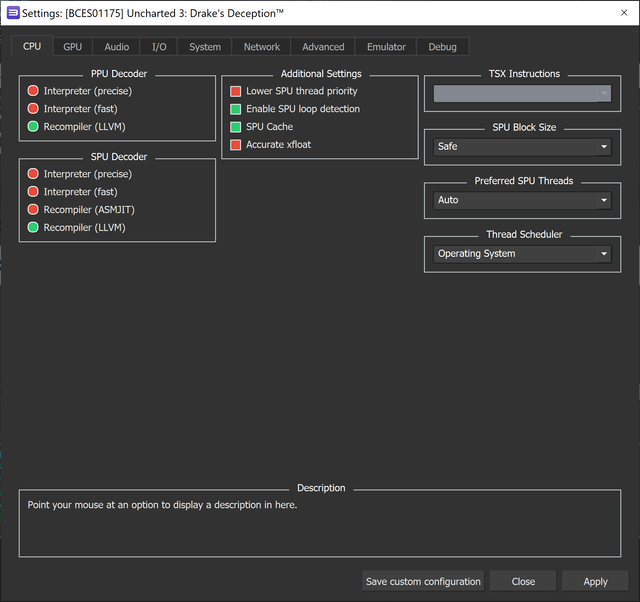The width and height of the screenshot is (640, 602).
Task: Go to the Debug tab
Action: coord(442,47)
